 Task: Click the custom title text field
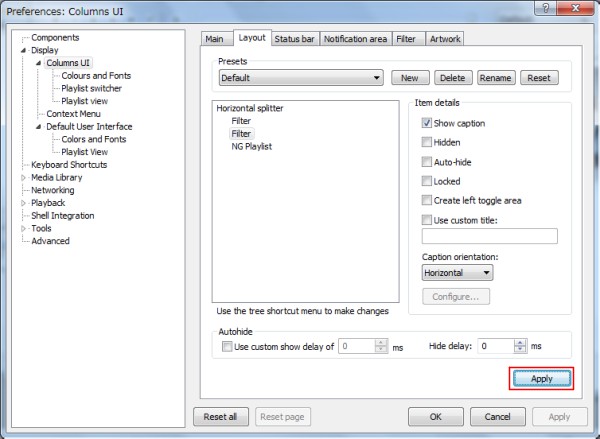pyautogui.click(x=489, y=237)
